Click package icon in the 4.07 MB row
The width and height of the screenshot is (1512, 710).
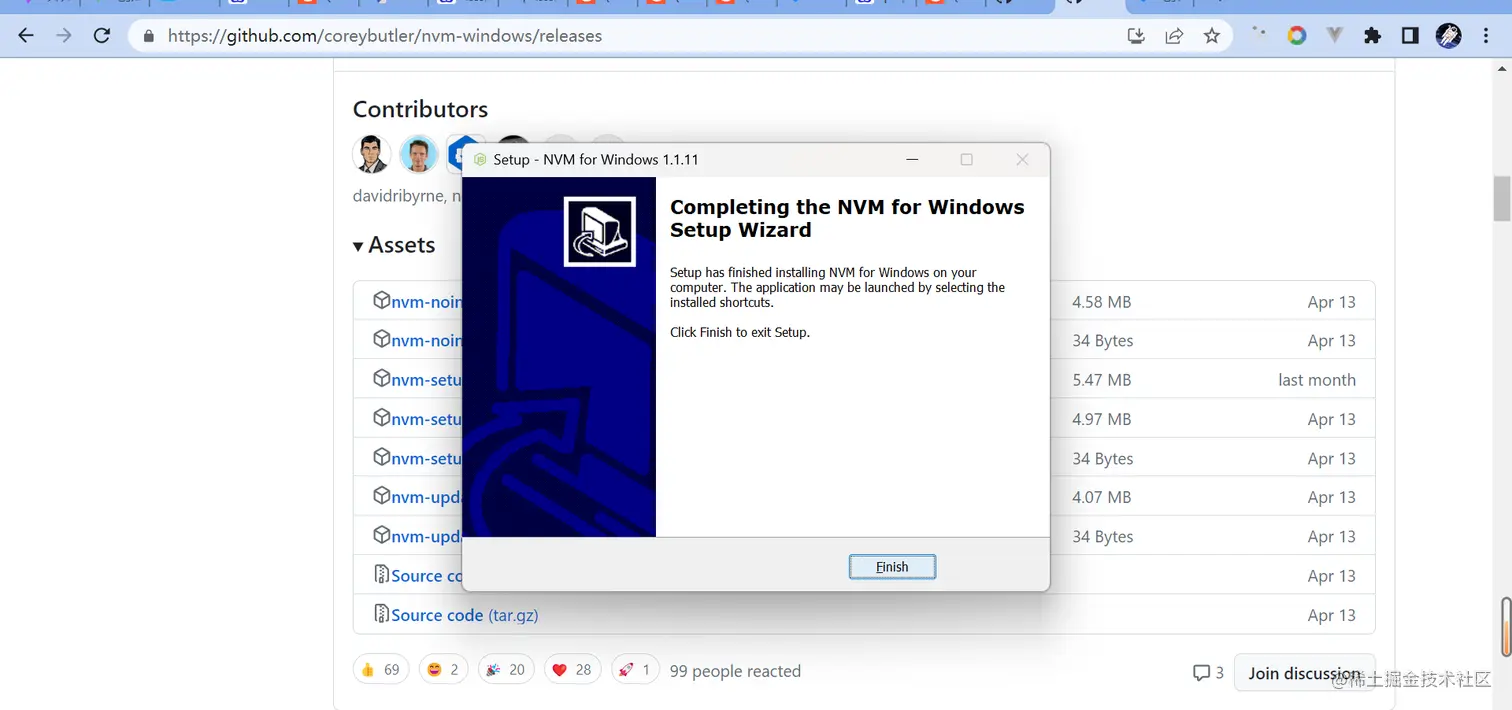click(x=381, y=496)
